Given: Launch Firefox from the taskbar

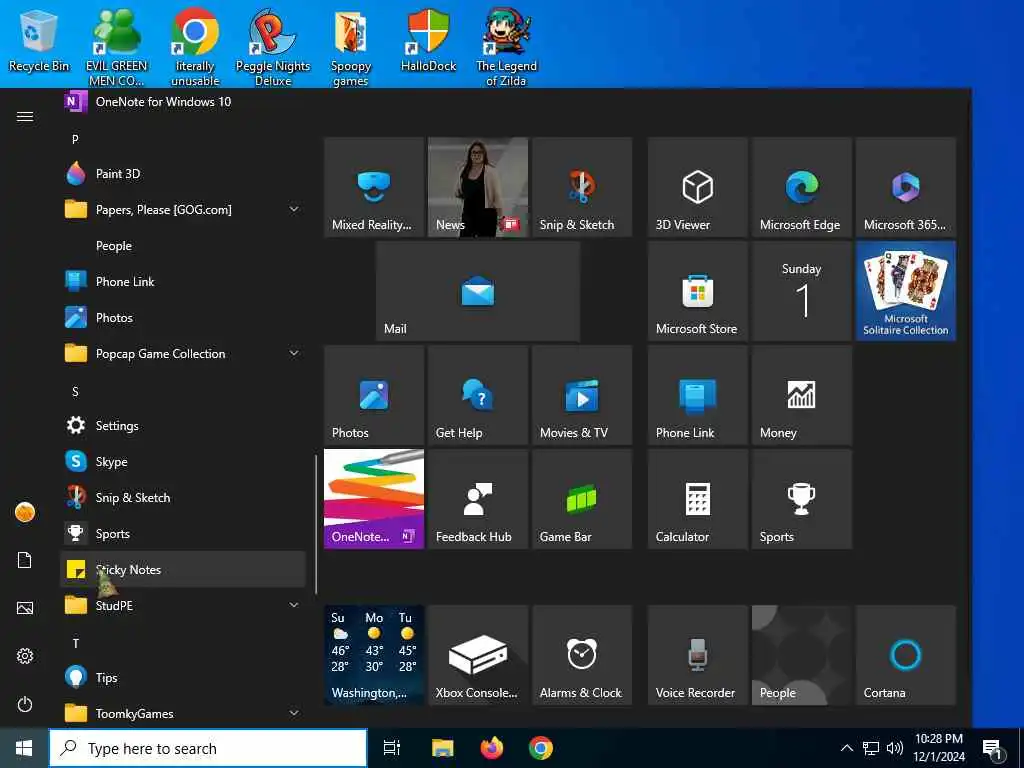Looking at the screenshot, I should click(492, 748).
